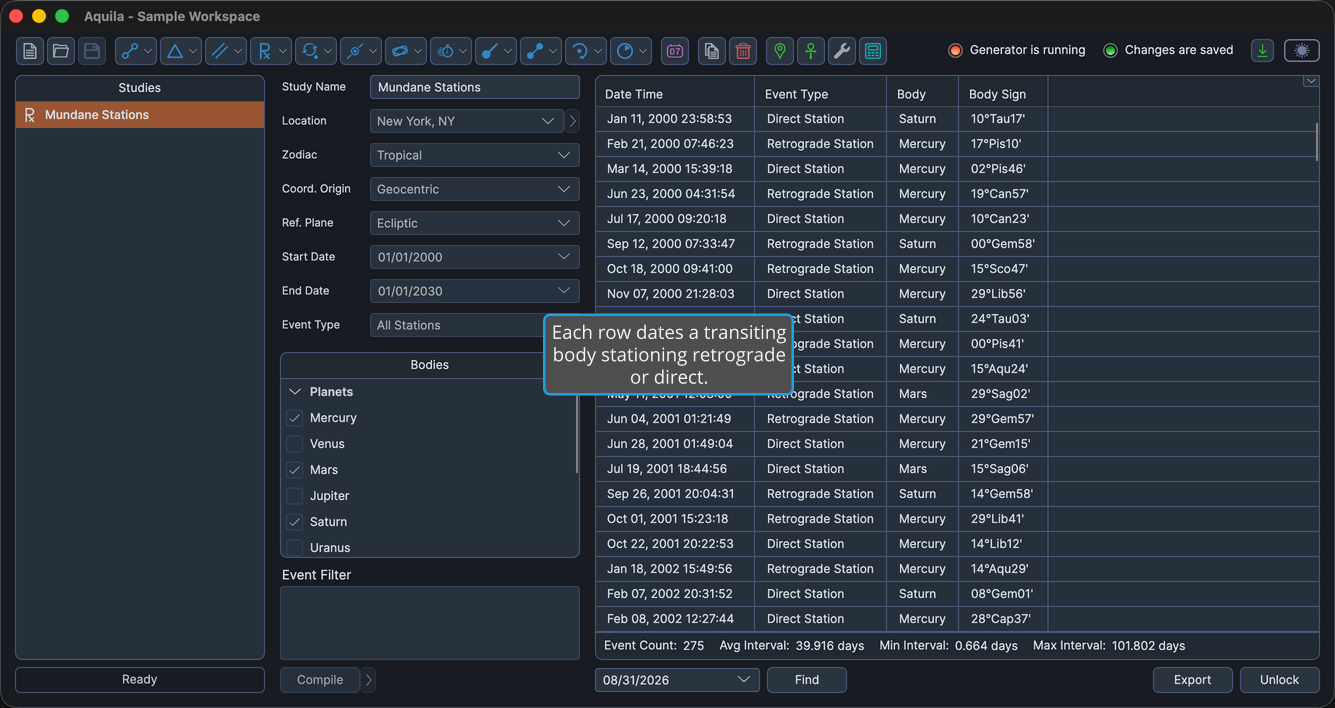This screenshot has height=708, width=1335.
Task: Click the copy documents icon
Action: 712,51
